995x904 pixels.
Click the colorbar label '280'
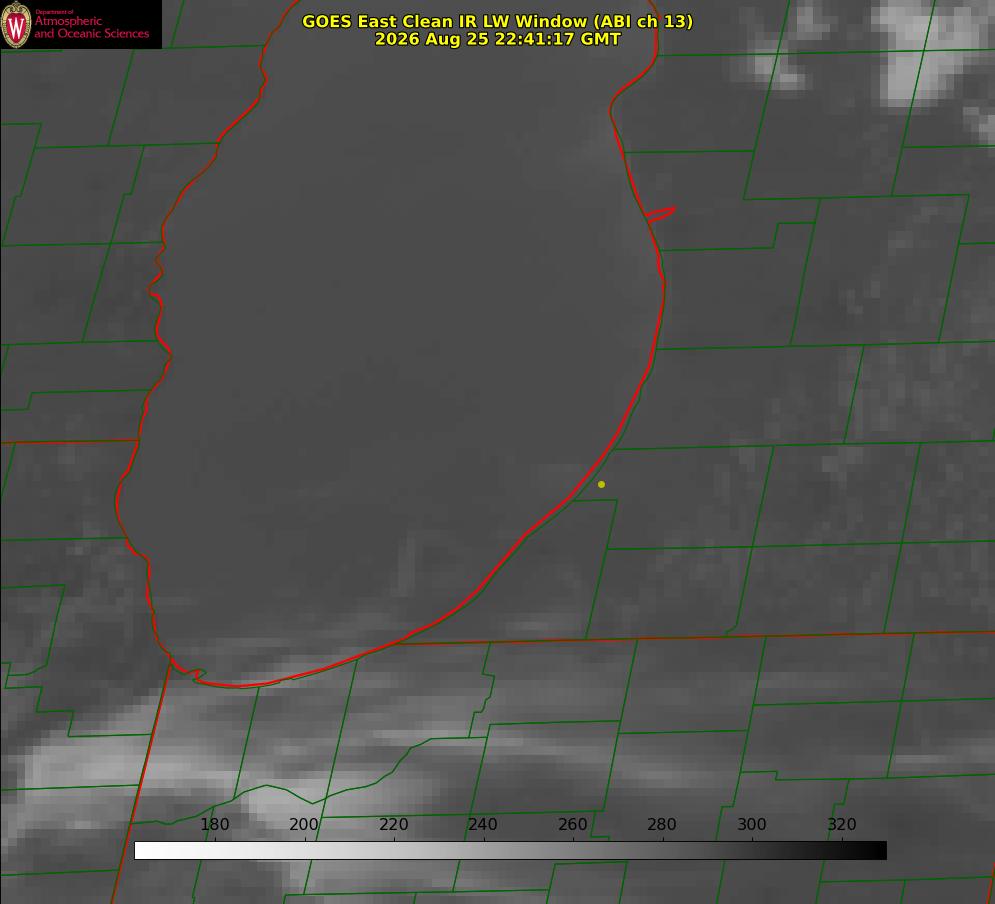click(x=662, y=824)
